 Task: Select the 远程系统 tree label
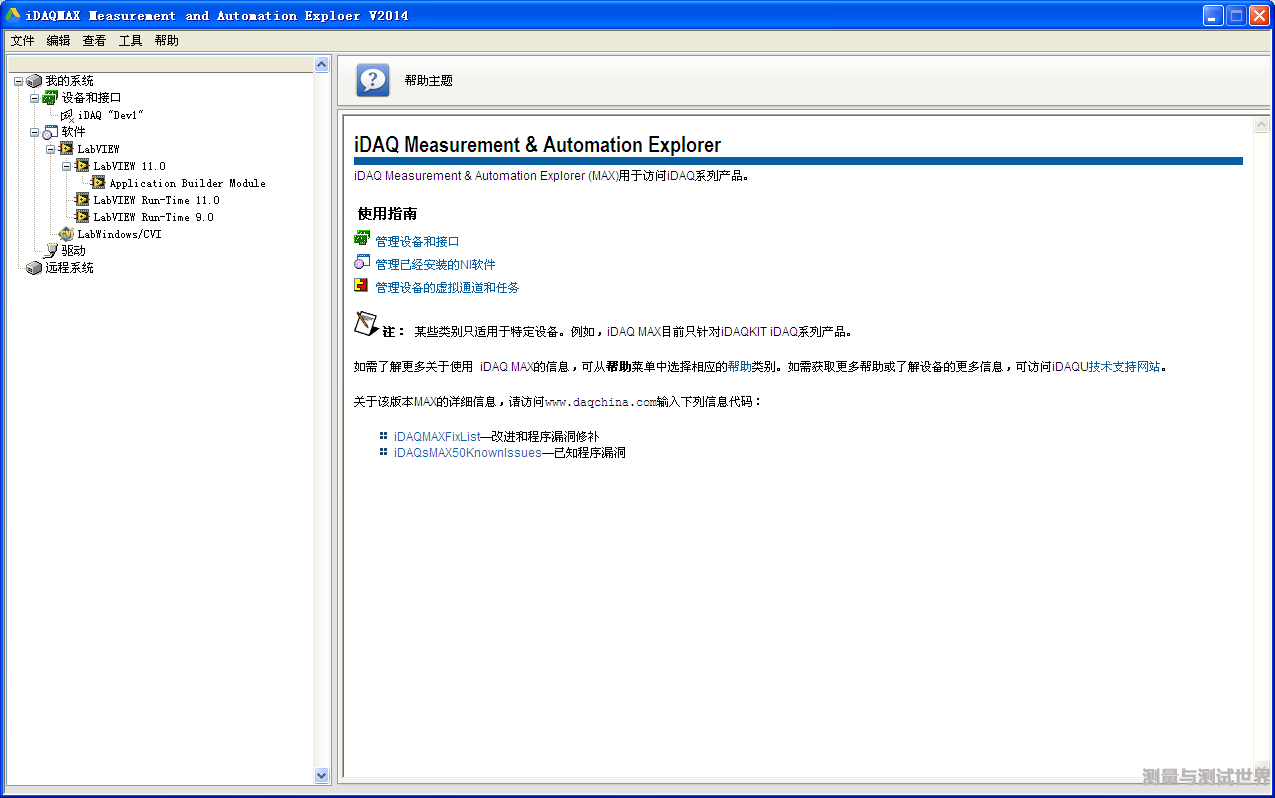pyautogui.click(x=69, y=268)
